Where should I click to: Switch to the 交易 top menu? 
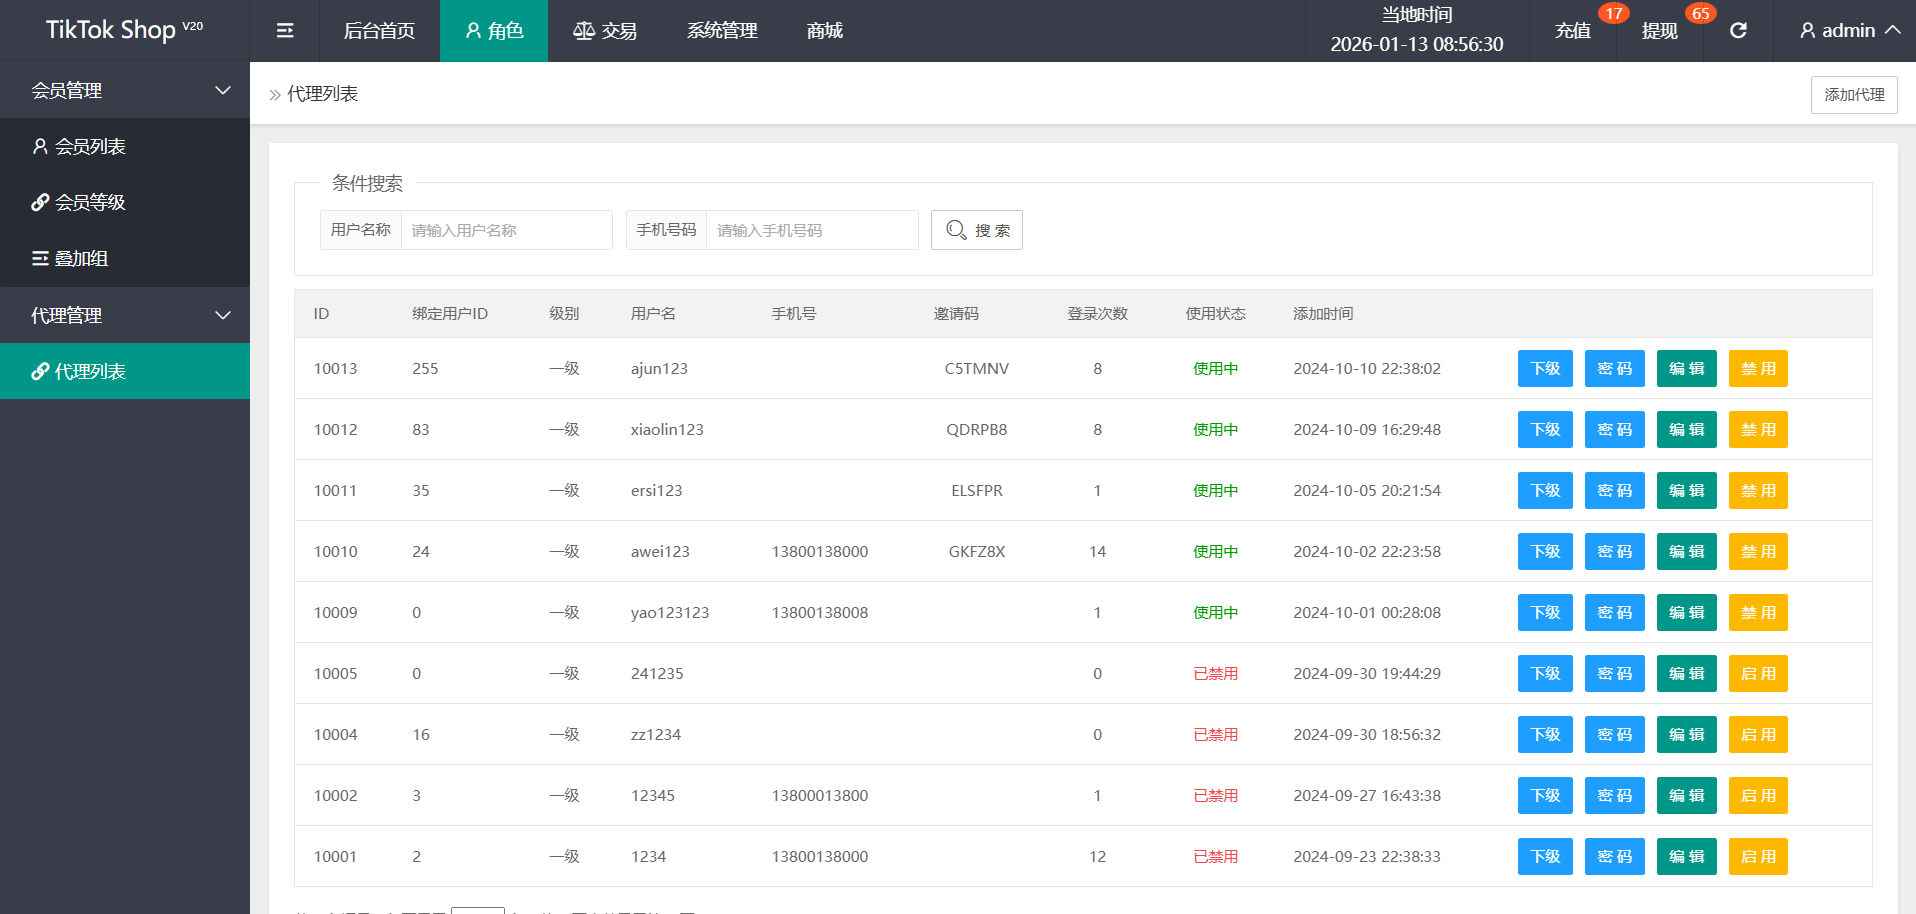tap(605, 31)
